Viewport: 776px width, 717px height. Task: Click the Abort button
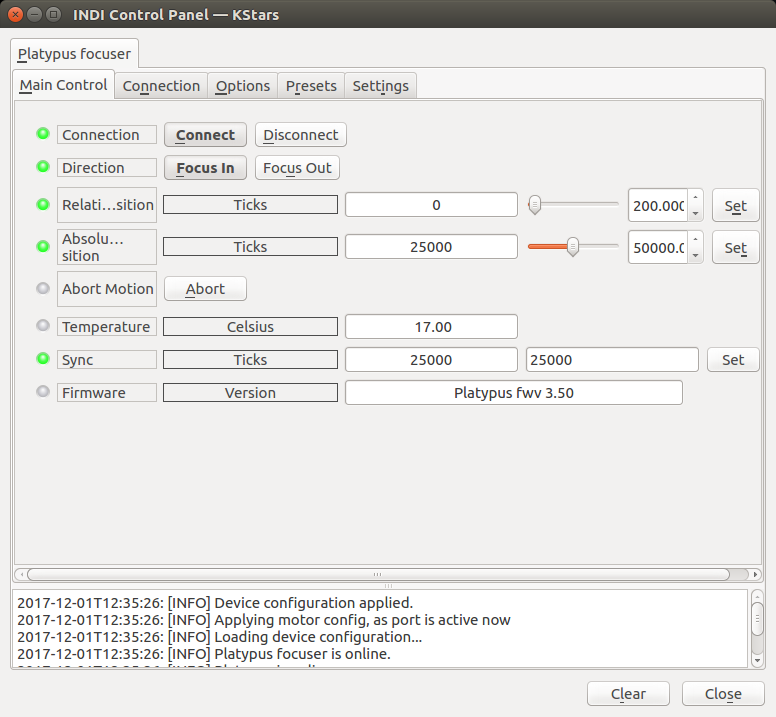tap(205, 289)
